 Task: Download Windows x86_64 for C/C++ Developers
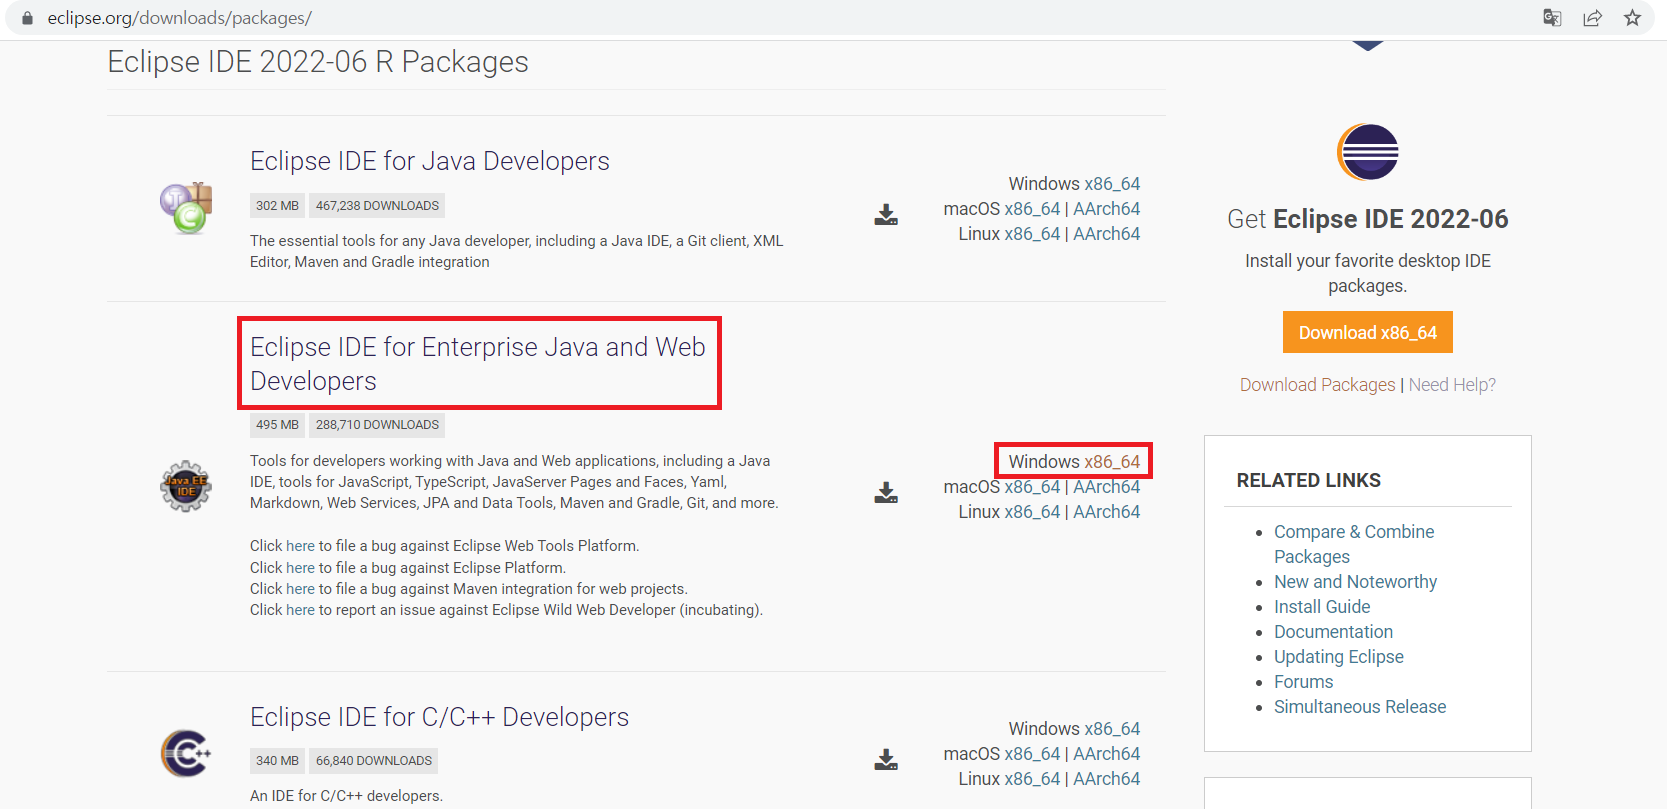pos(1112,729)
